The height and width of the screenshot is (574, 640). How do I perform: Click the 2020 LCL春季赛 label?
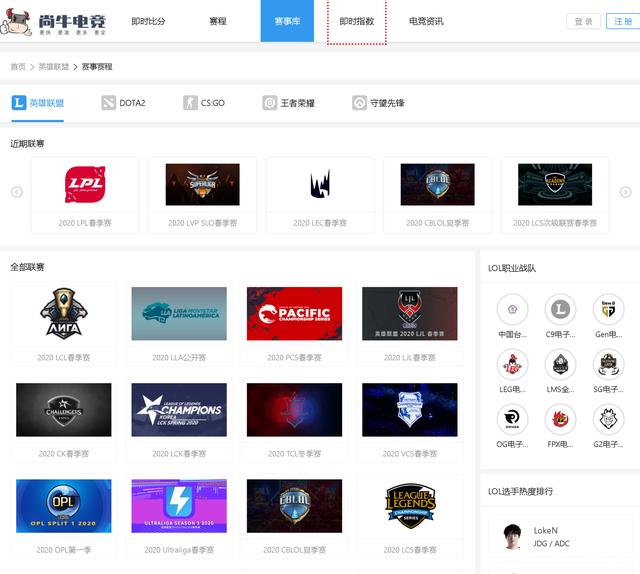tap(64, 358)
